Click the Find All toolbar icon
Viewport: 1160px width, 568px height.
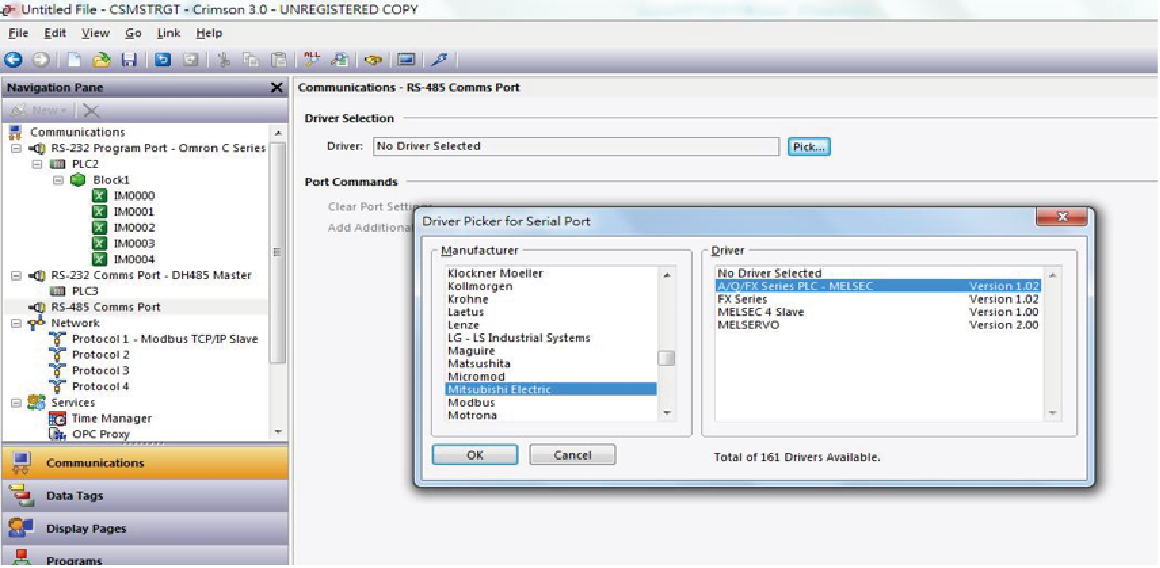coord(312,60)
